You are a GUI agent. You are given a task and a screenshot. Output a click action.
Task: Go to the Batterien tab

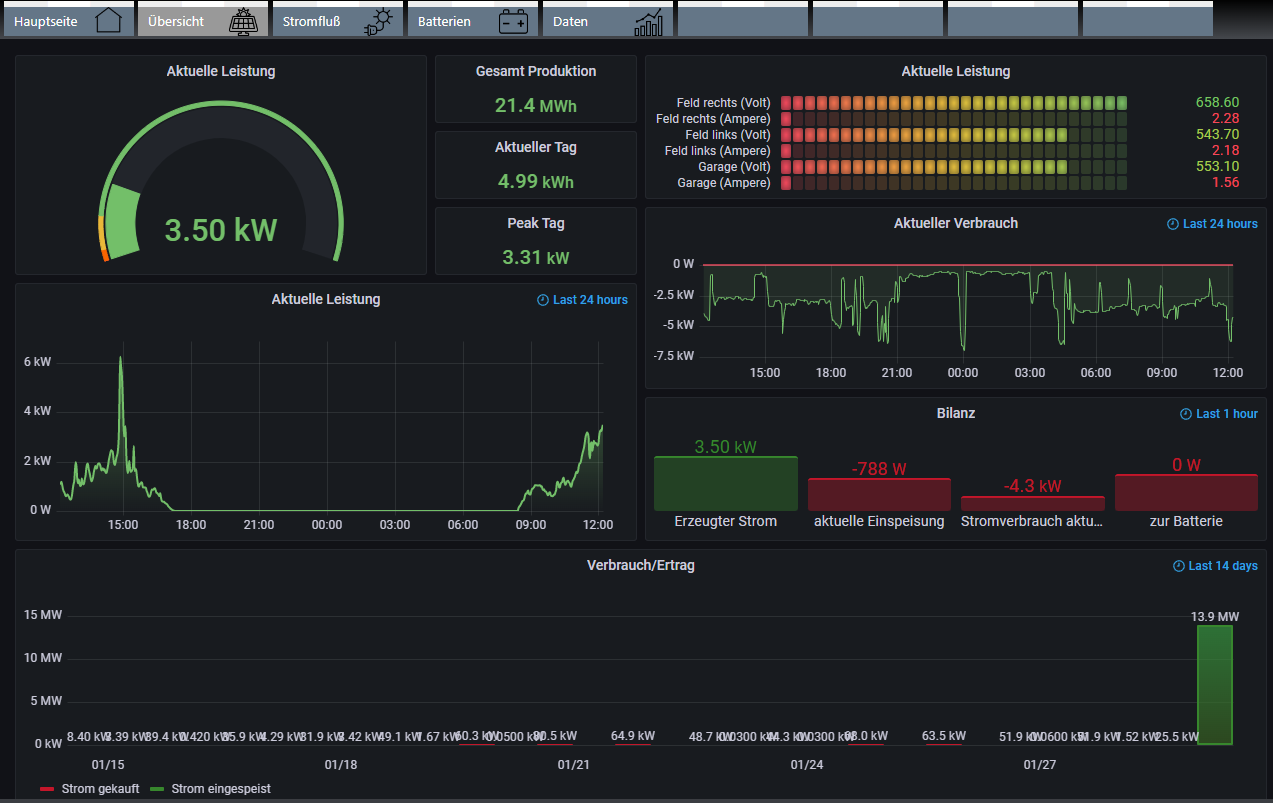[x=473, y=20]
